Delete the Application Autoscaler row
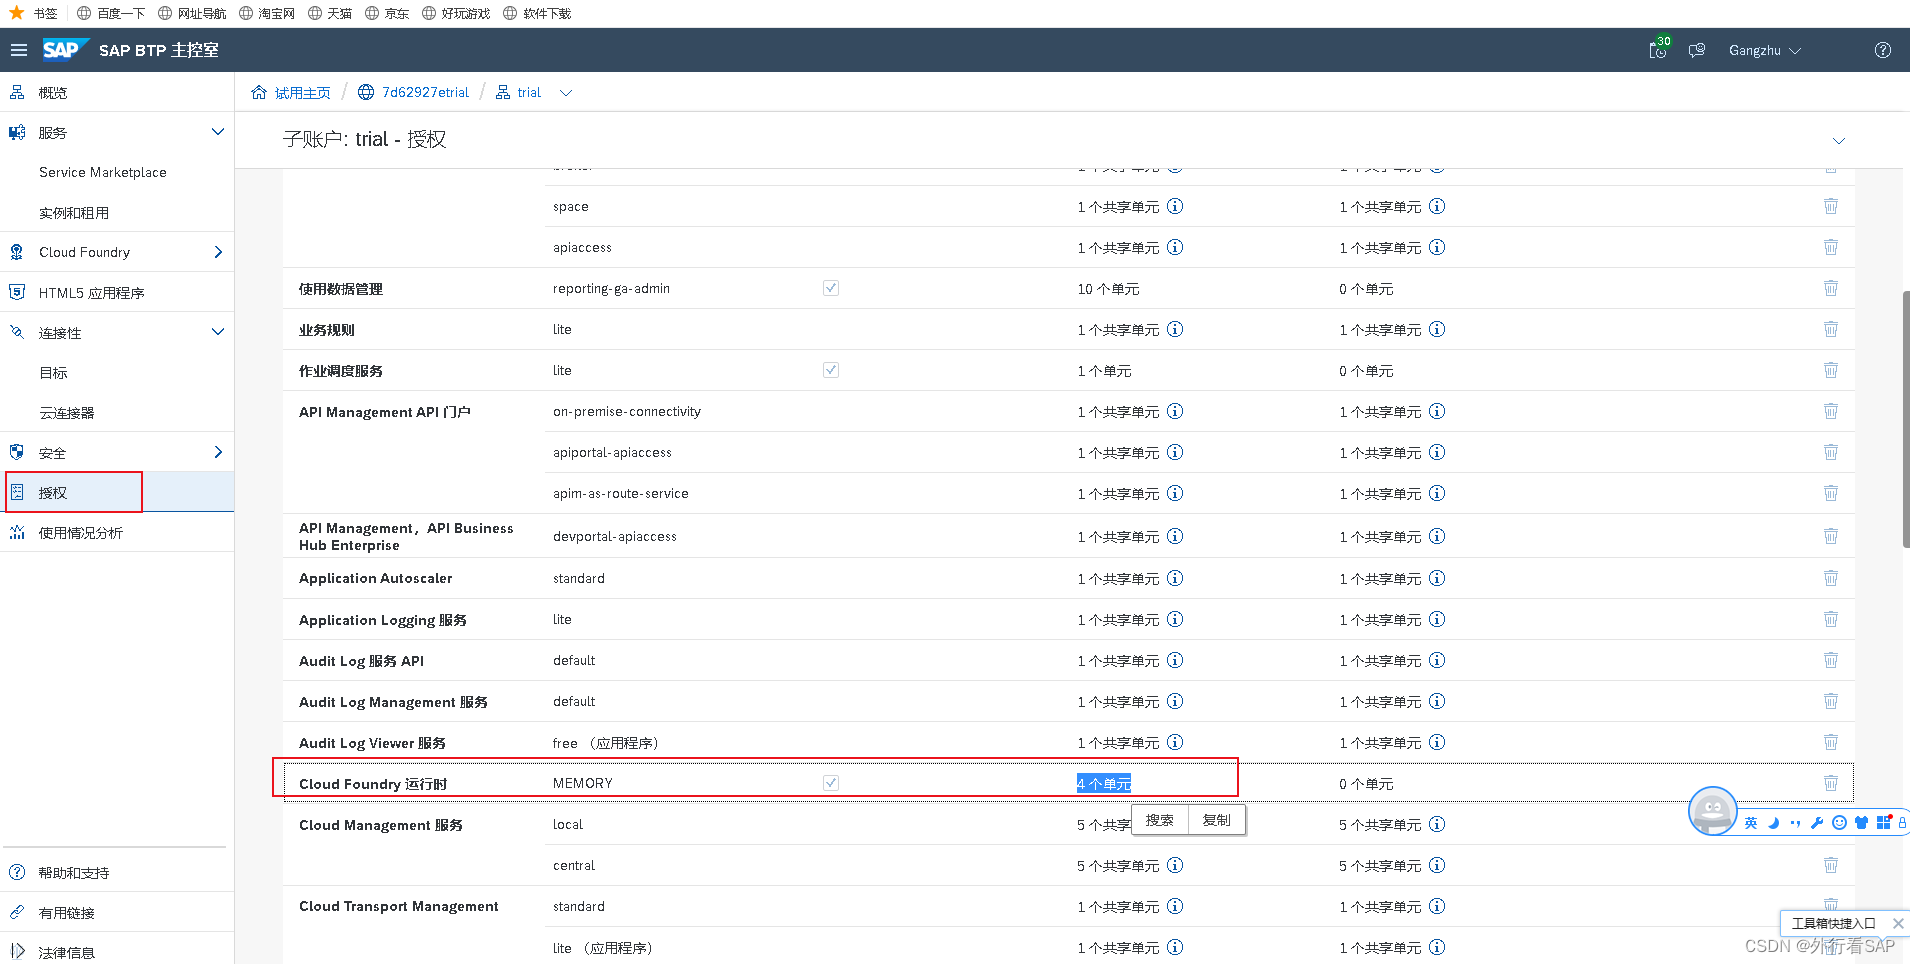This screenshot has width=1910, height=964. [1831, 578]
